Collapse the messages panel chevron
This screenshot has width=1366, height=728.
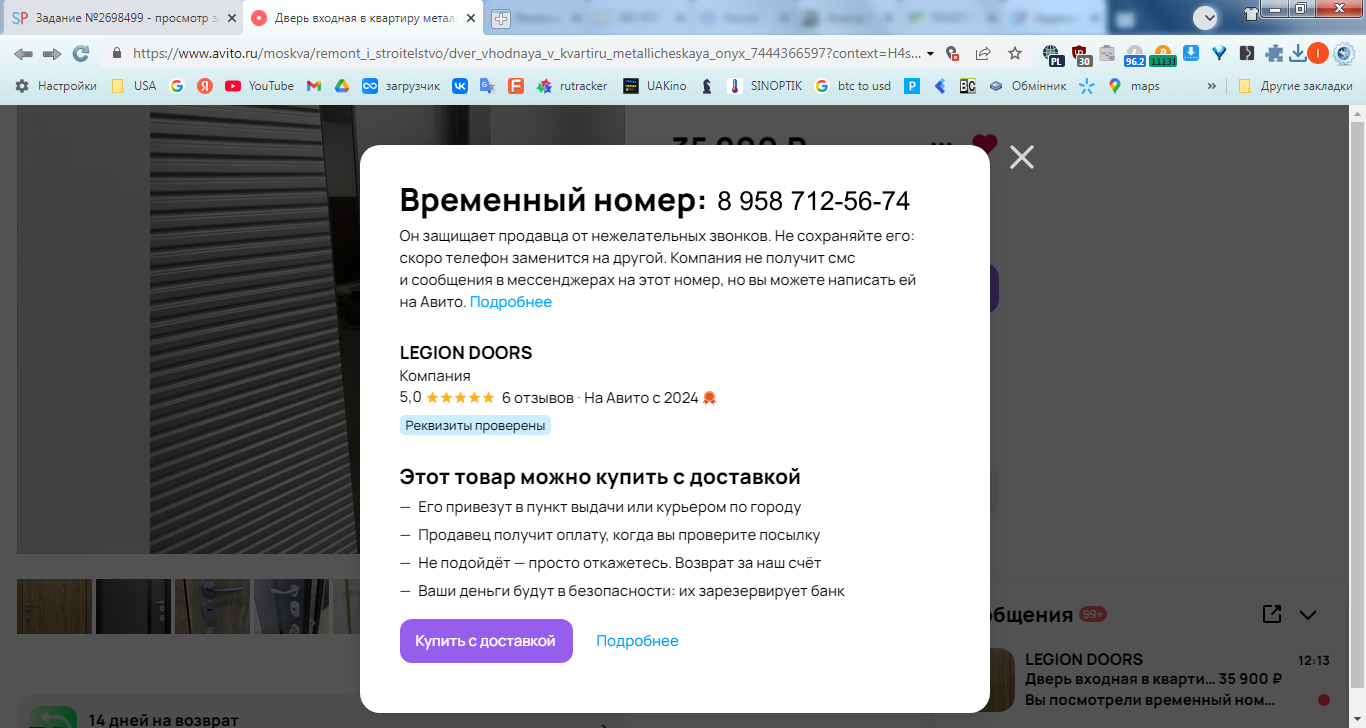1308,614
